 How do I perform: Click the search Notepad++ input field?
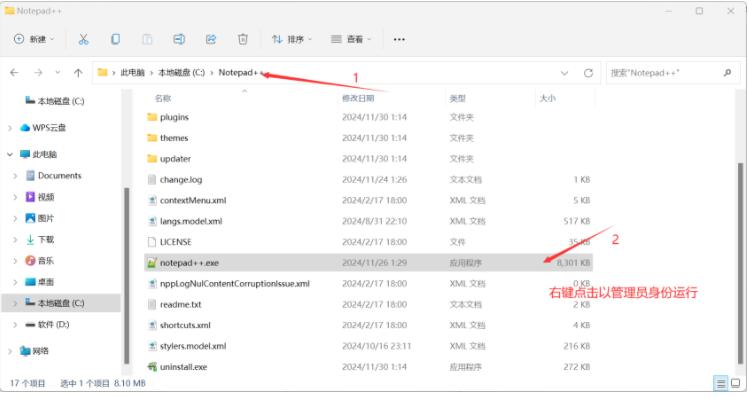(x=666, y=73)
